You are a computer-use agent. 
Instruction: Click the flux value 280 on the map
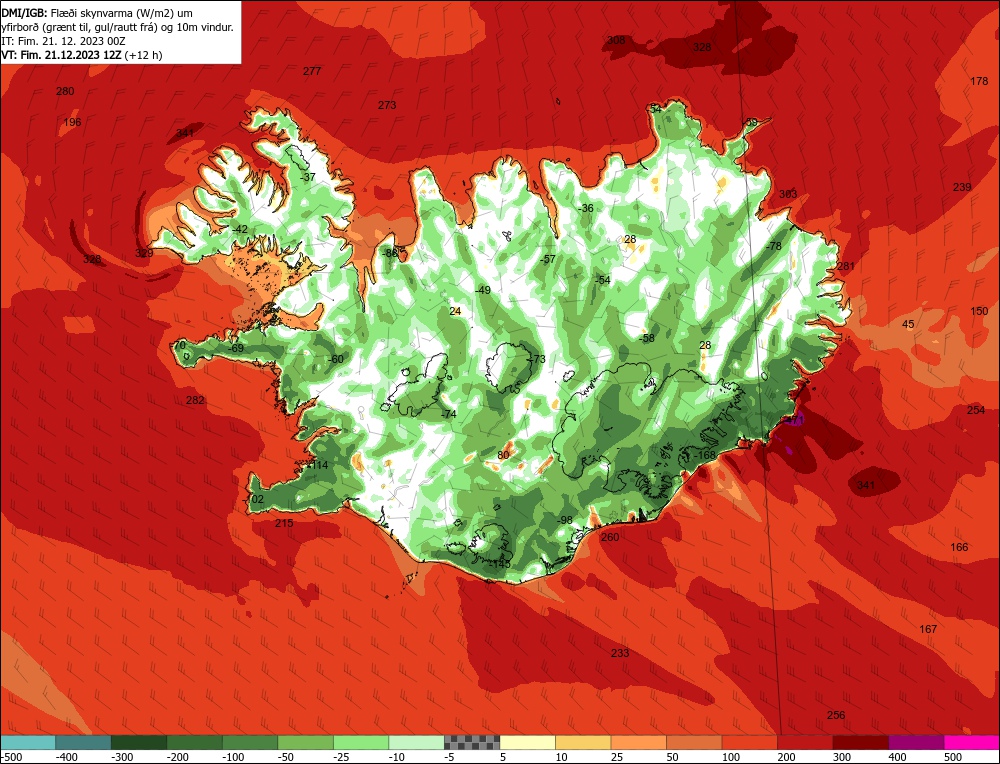tap(65, 91)
